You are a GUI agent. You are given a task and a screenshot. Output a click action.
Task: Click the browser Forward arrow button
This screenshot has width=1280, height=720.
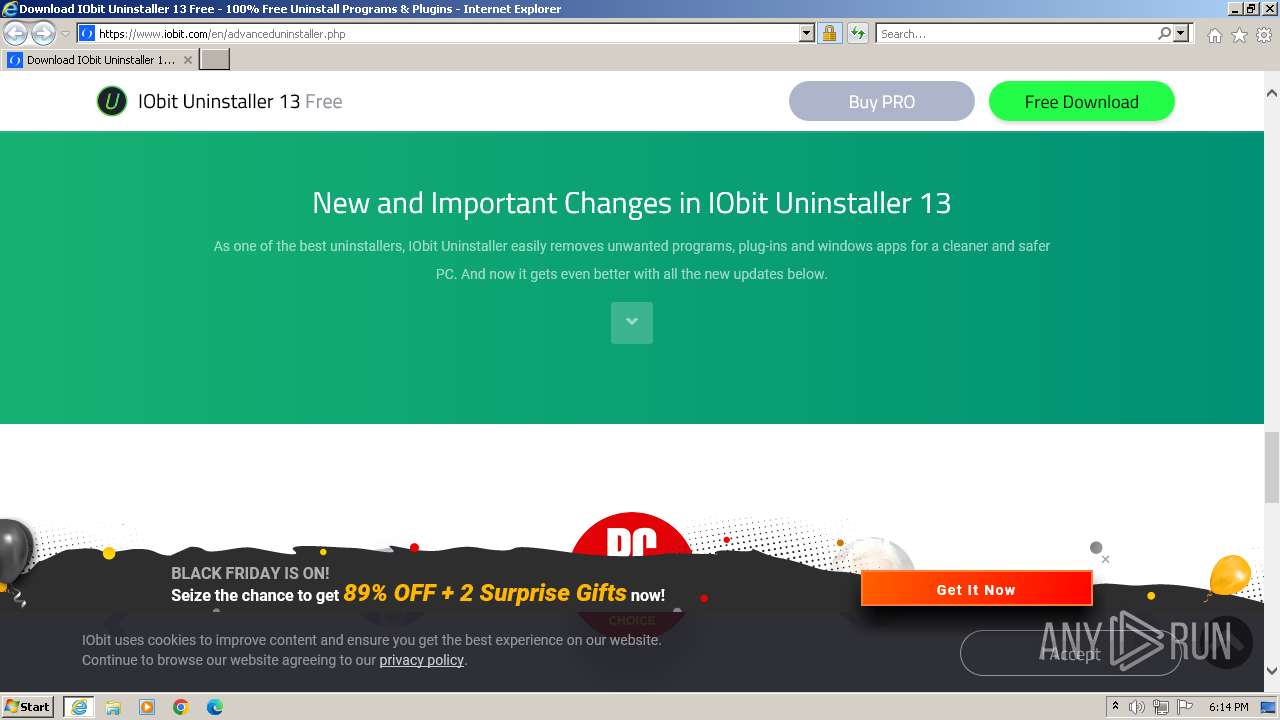(43, 33)
